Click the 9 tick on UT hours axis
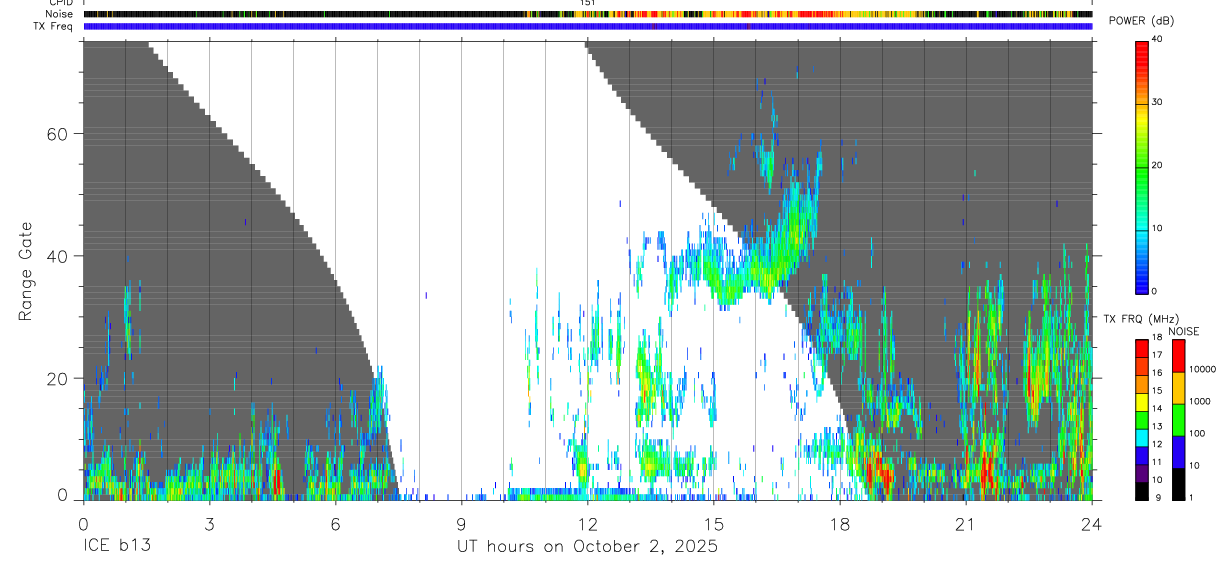 [x=461, y=524]
